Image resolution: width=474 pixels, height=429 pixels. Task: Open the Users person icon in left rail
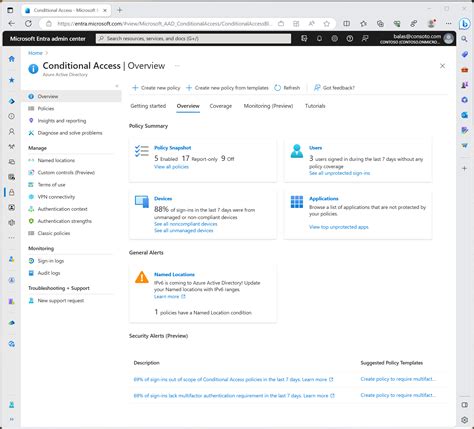click(x=12, y=132)
